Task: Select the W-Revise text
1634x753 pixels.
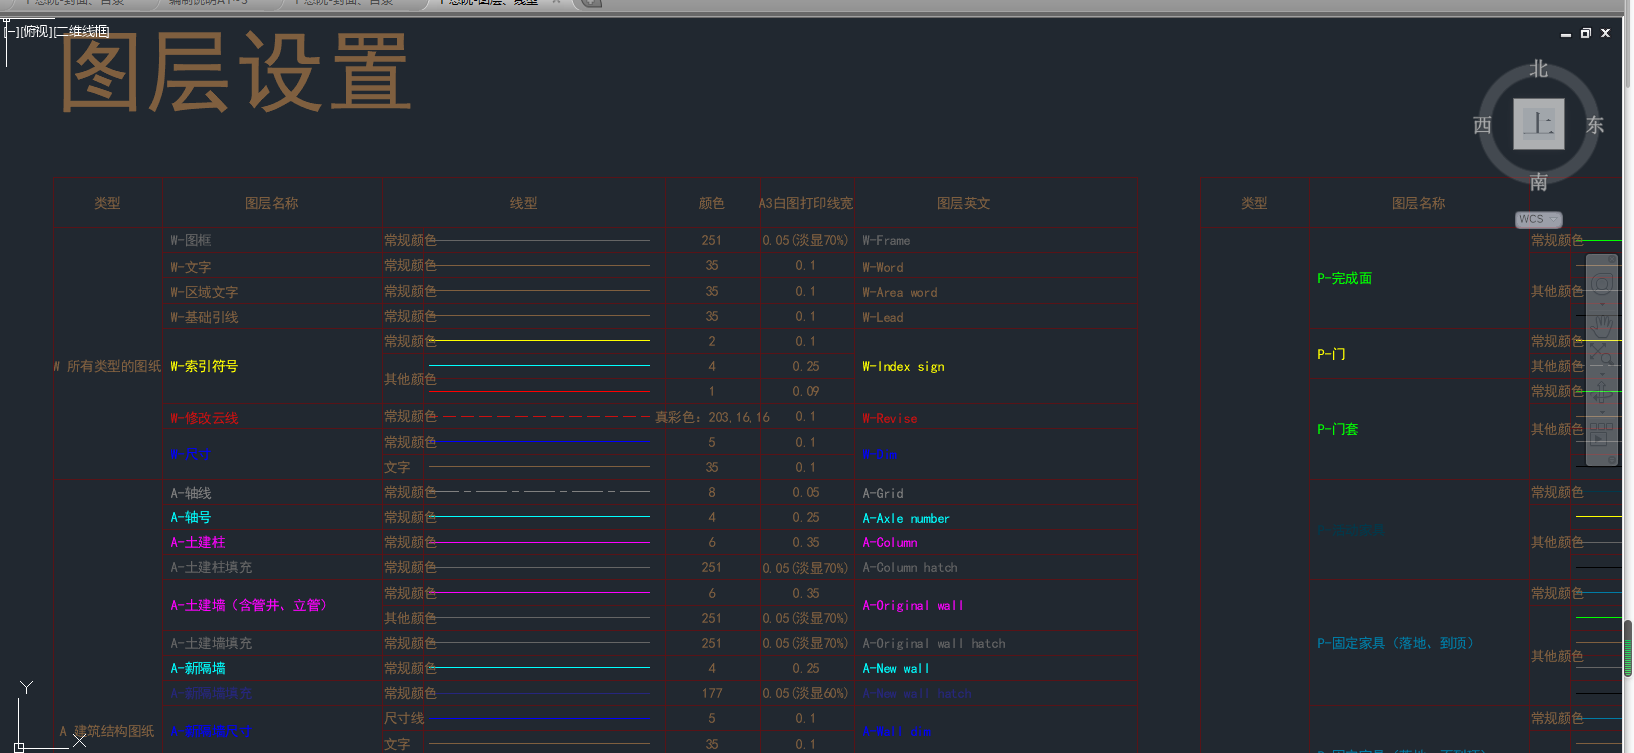Action: [890, 419]
